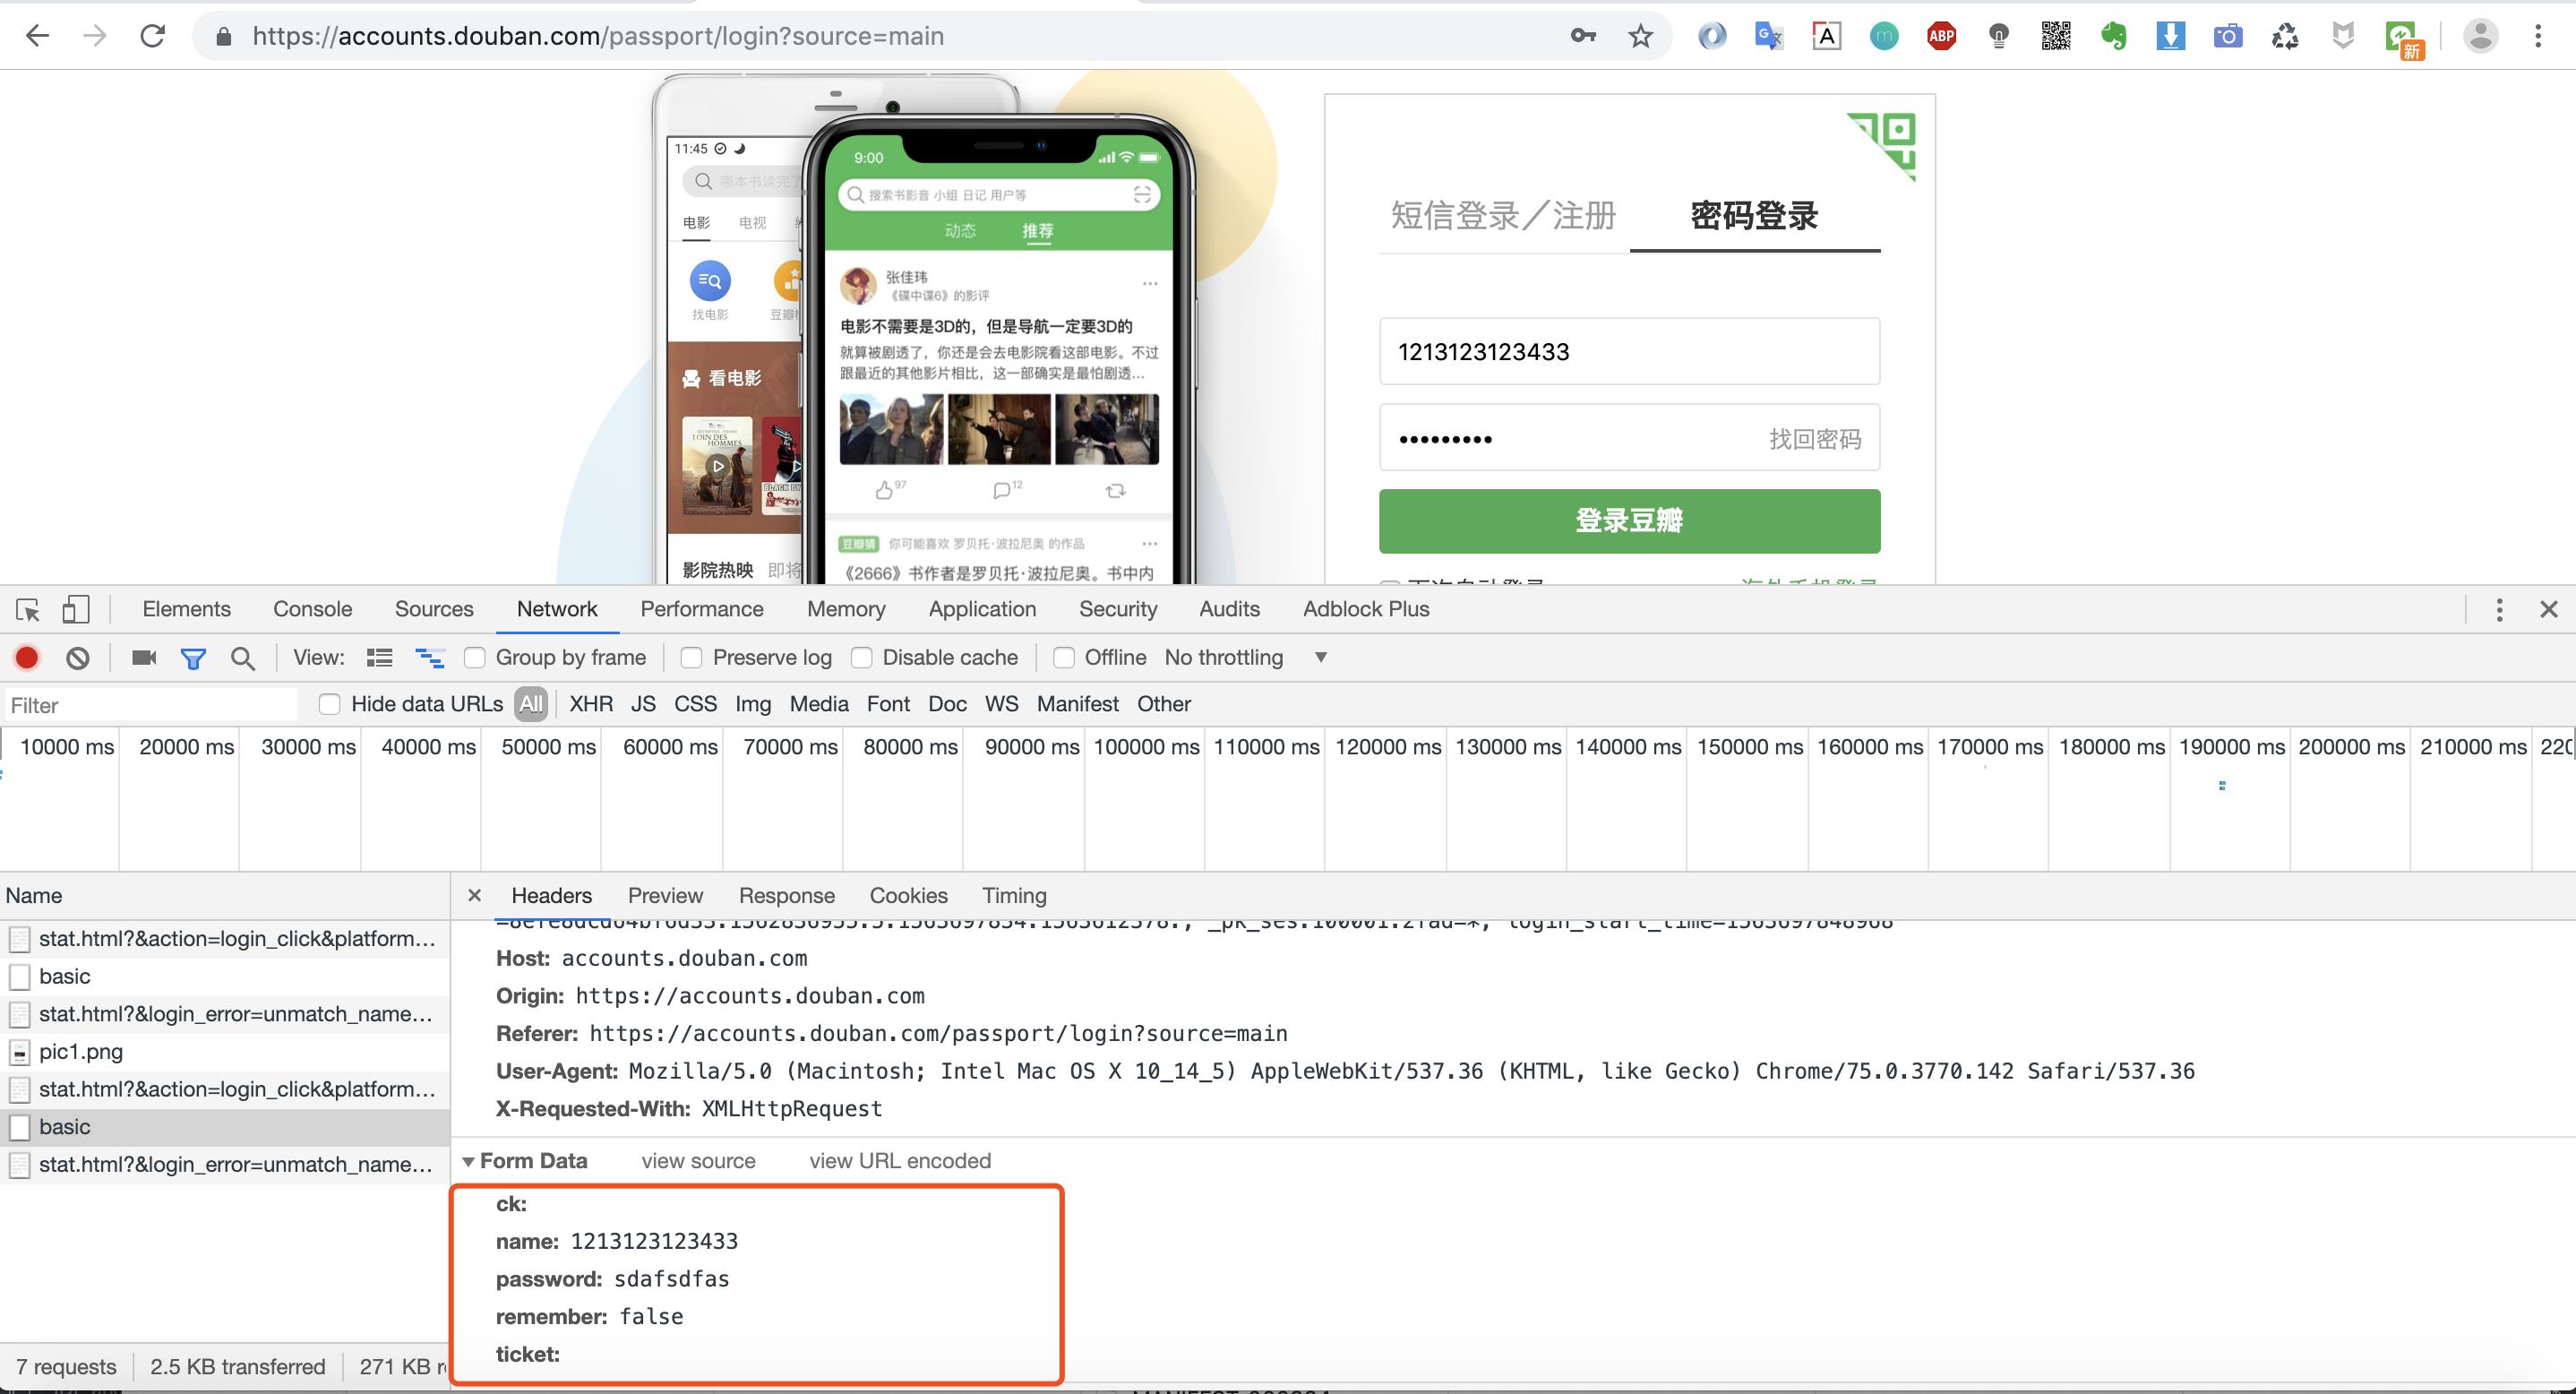Image resolution: width=2576 pixels, height=1394 pixels.
Task: Filter requests by XHR
Action: tap(591, 704)
